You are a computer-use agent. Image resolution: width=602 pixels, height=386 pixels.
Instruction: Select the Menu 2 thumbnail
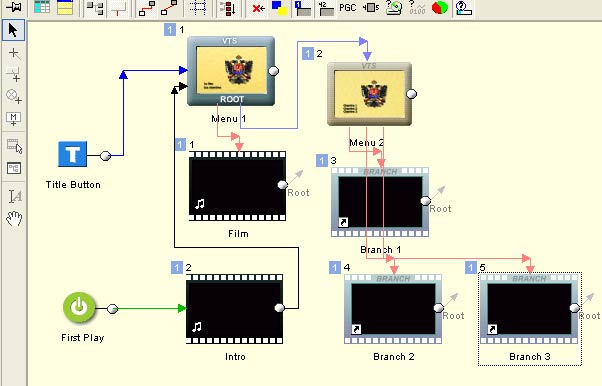point(369,94)
